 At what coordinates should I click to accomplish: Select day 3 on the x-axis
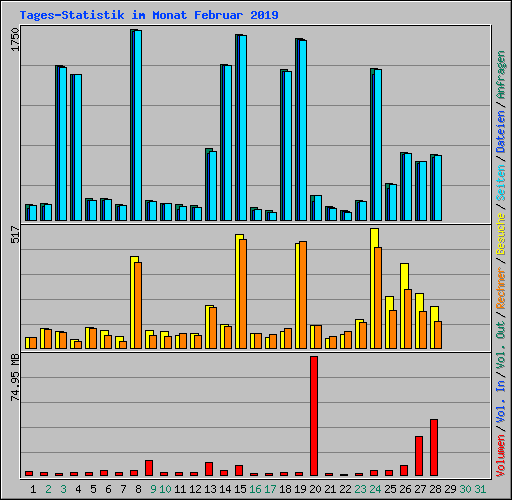click(63, 489)
